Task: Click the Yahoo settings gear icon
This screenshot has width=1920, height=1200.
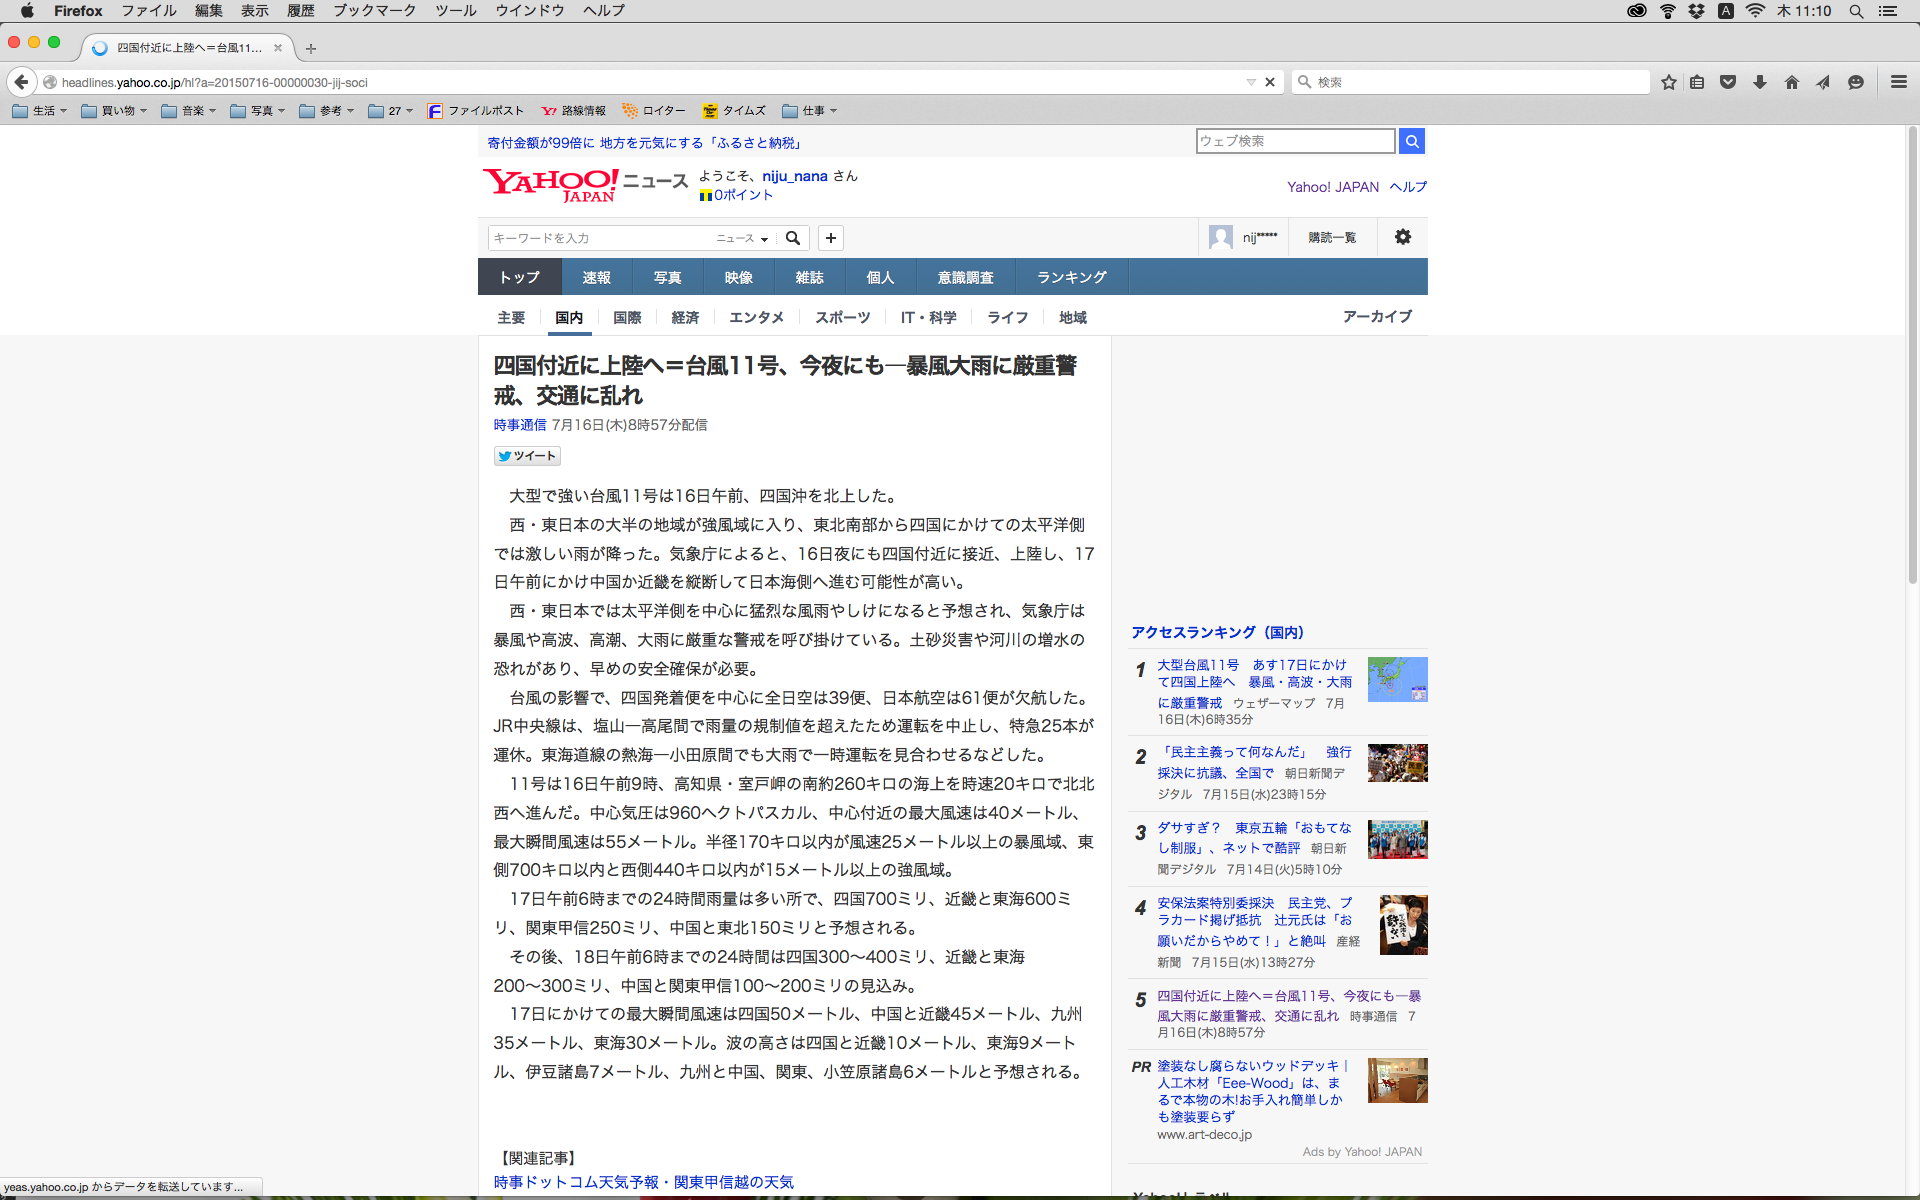Action: 1403,237
